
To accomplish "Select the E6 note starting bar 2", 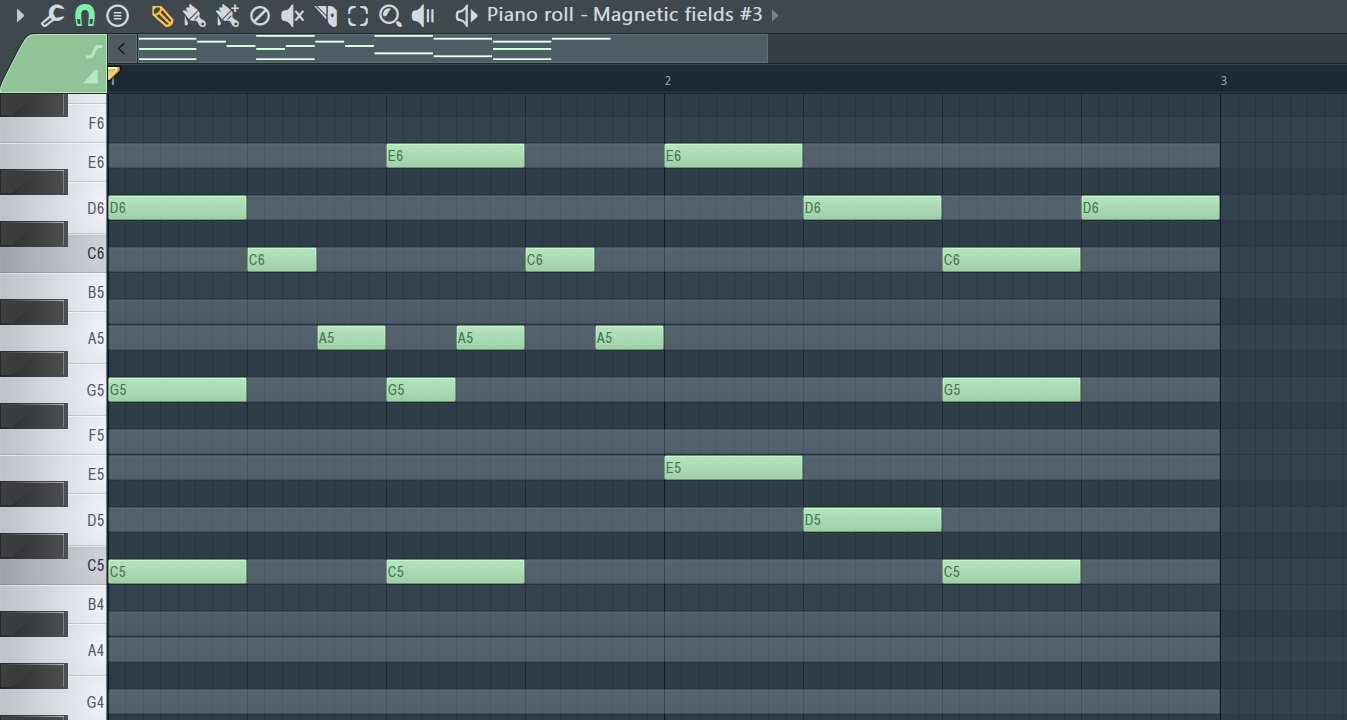I will point(733,156).
